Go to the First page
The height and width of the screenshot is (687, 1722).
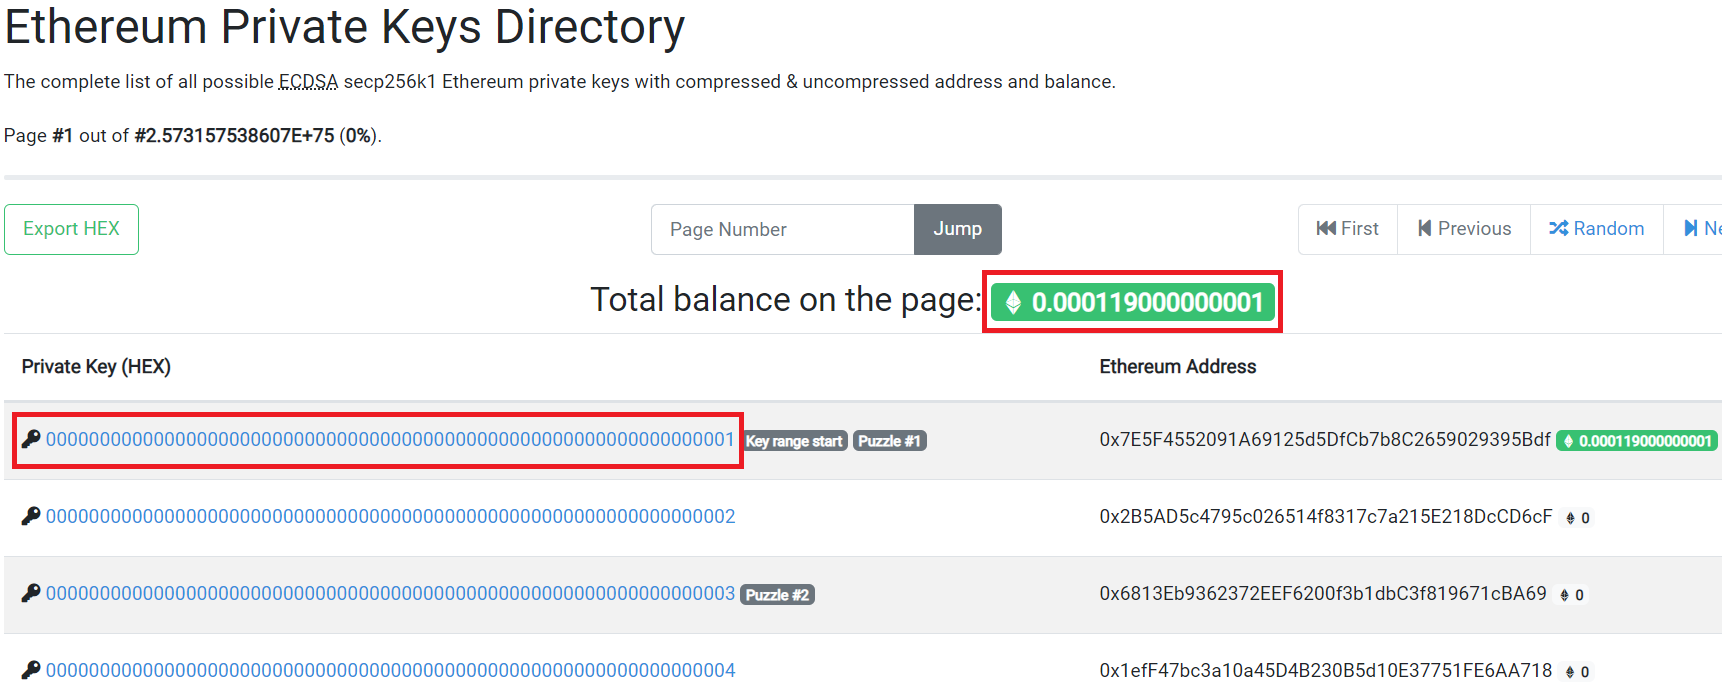[1347, 229]
